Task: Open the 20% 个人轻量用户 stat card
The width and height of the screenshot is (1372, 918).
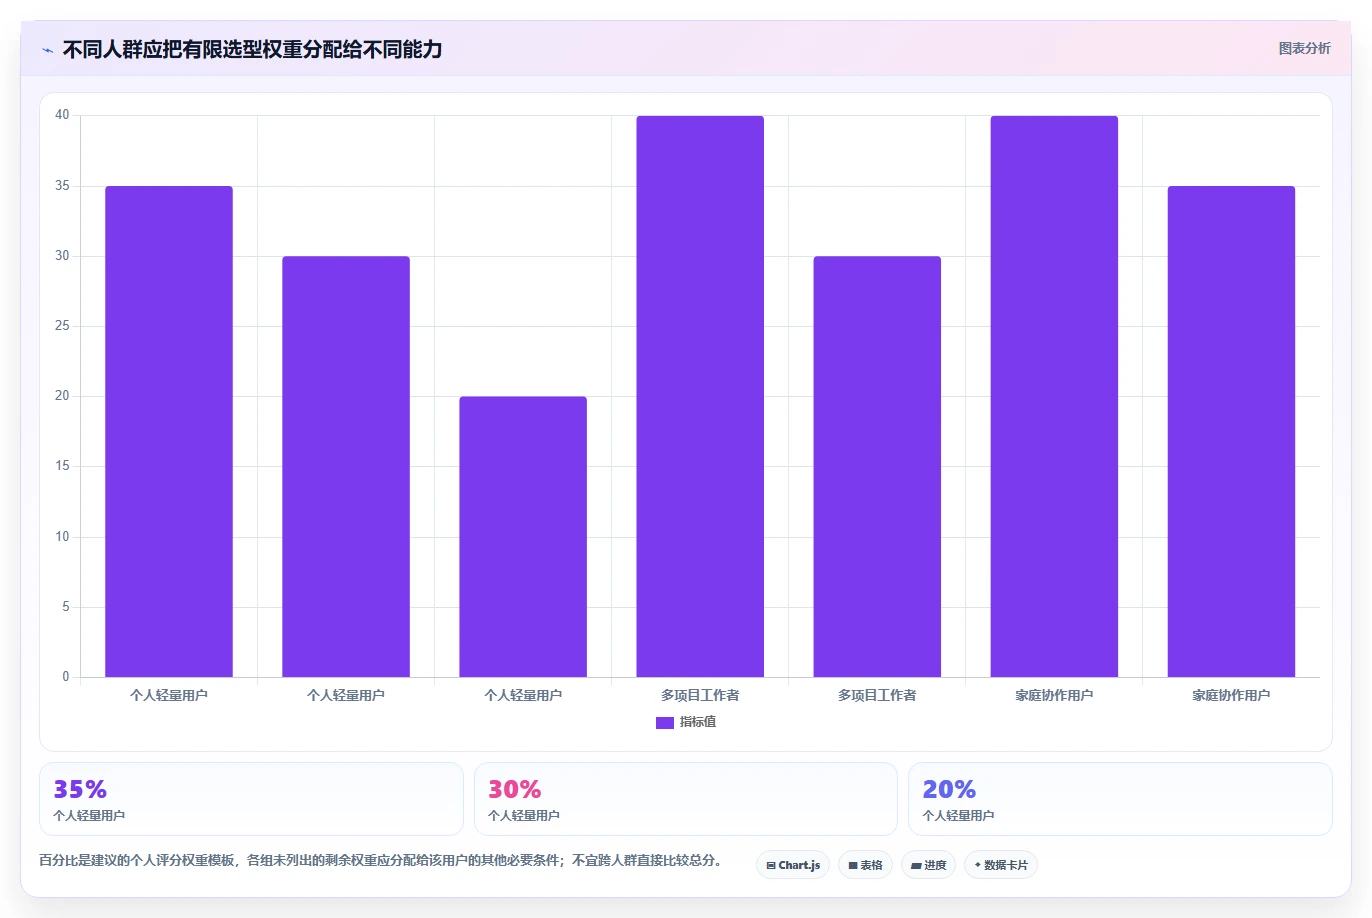Action: click(1120, 799)
